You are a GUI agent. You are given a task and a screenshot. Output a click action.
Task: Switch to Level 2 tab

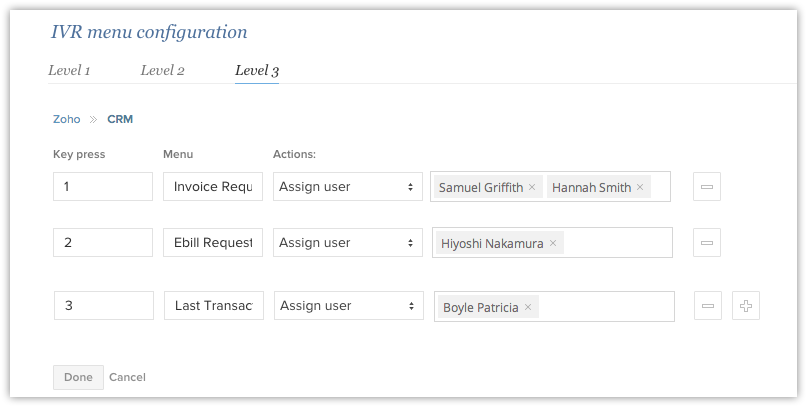[x=162, y=71]
